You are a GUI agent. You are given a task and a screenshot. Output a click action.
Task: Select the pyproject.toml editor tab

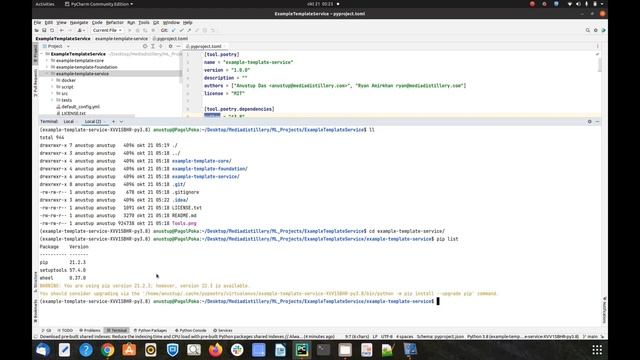(x=206, y=46)
